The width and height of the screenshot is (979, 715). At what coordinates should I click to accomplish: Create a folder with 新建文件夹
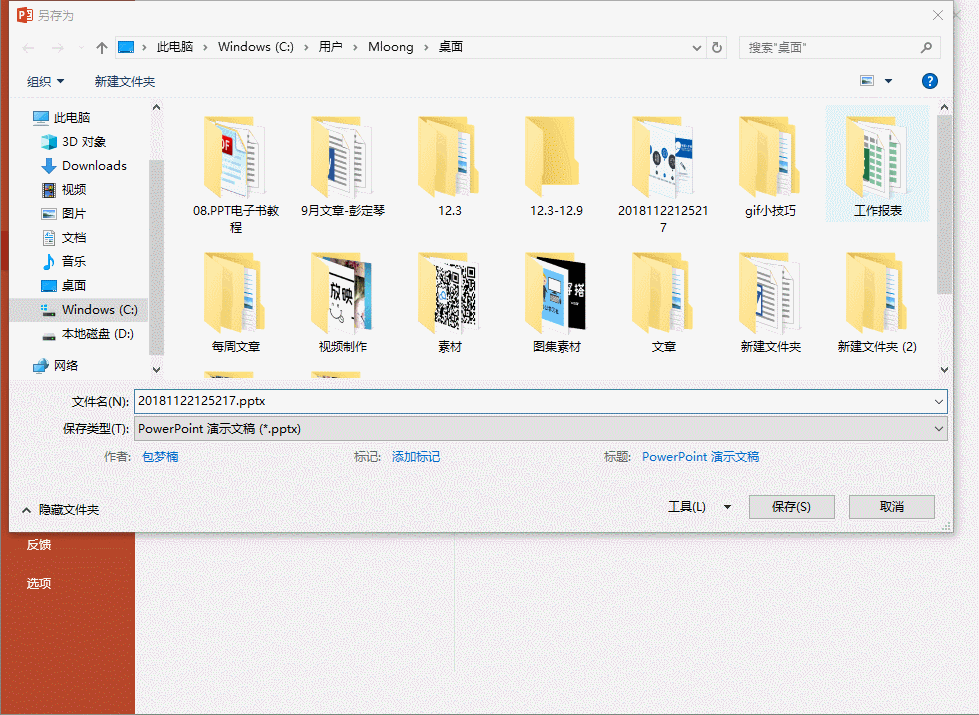click(125, 80)
